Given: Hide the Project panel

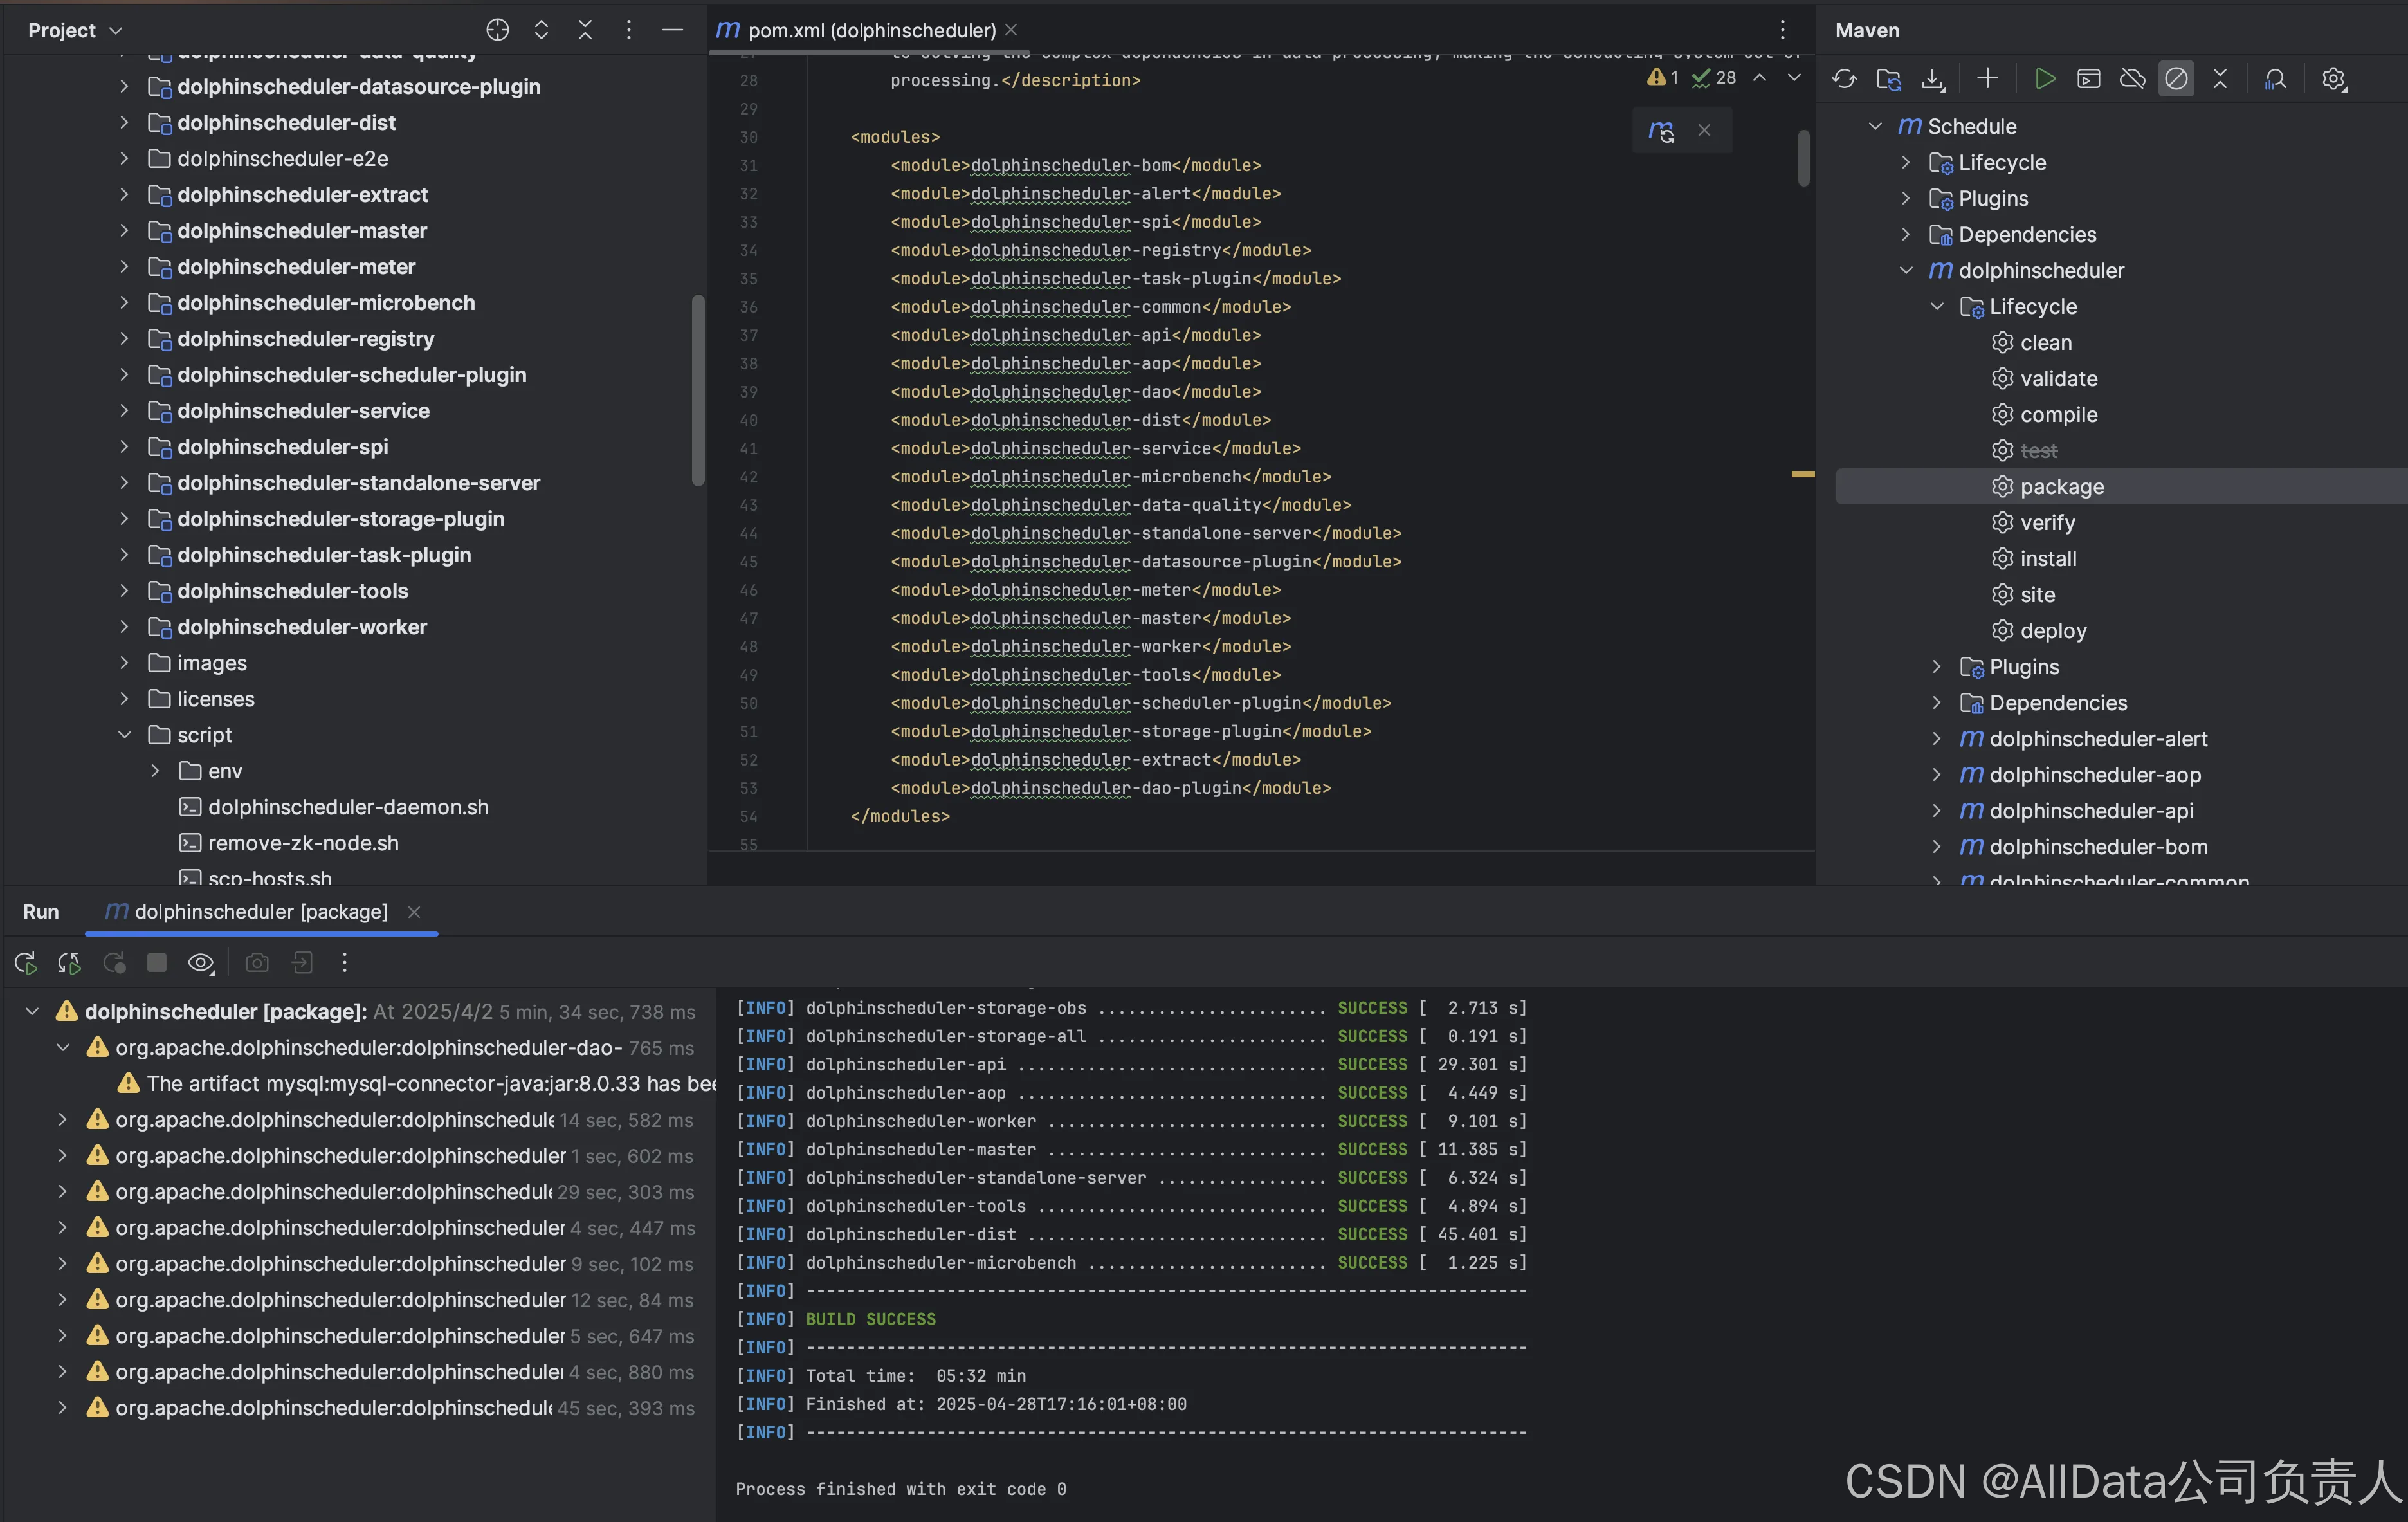Looking at the screenshot, I should [673, 30].
